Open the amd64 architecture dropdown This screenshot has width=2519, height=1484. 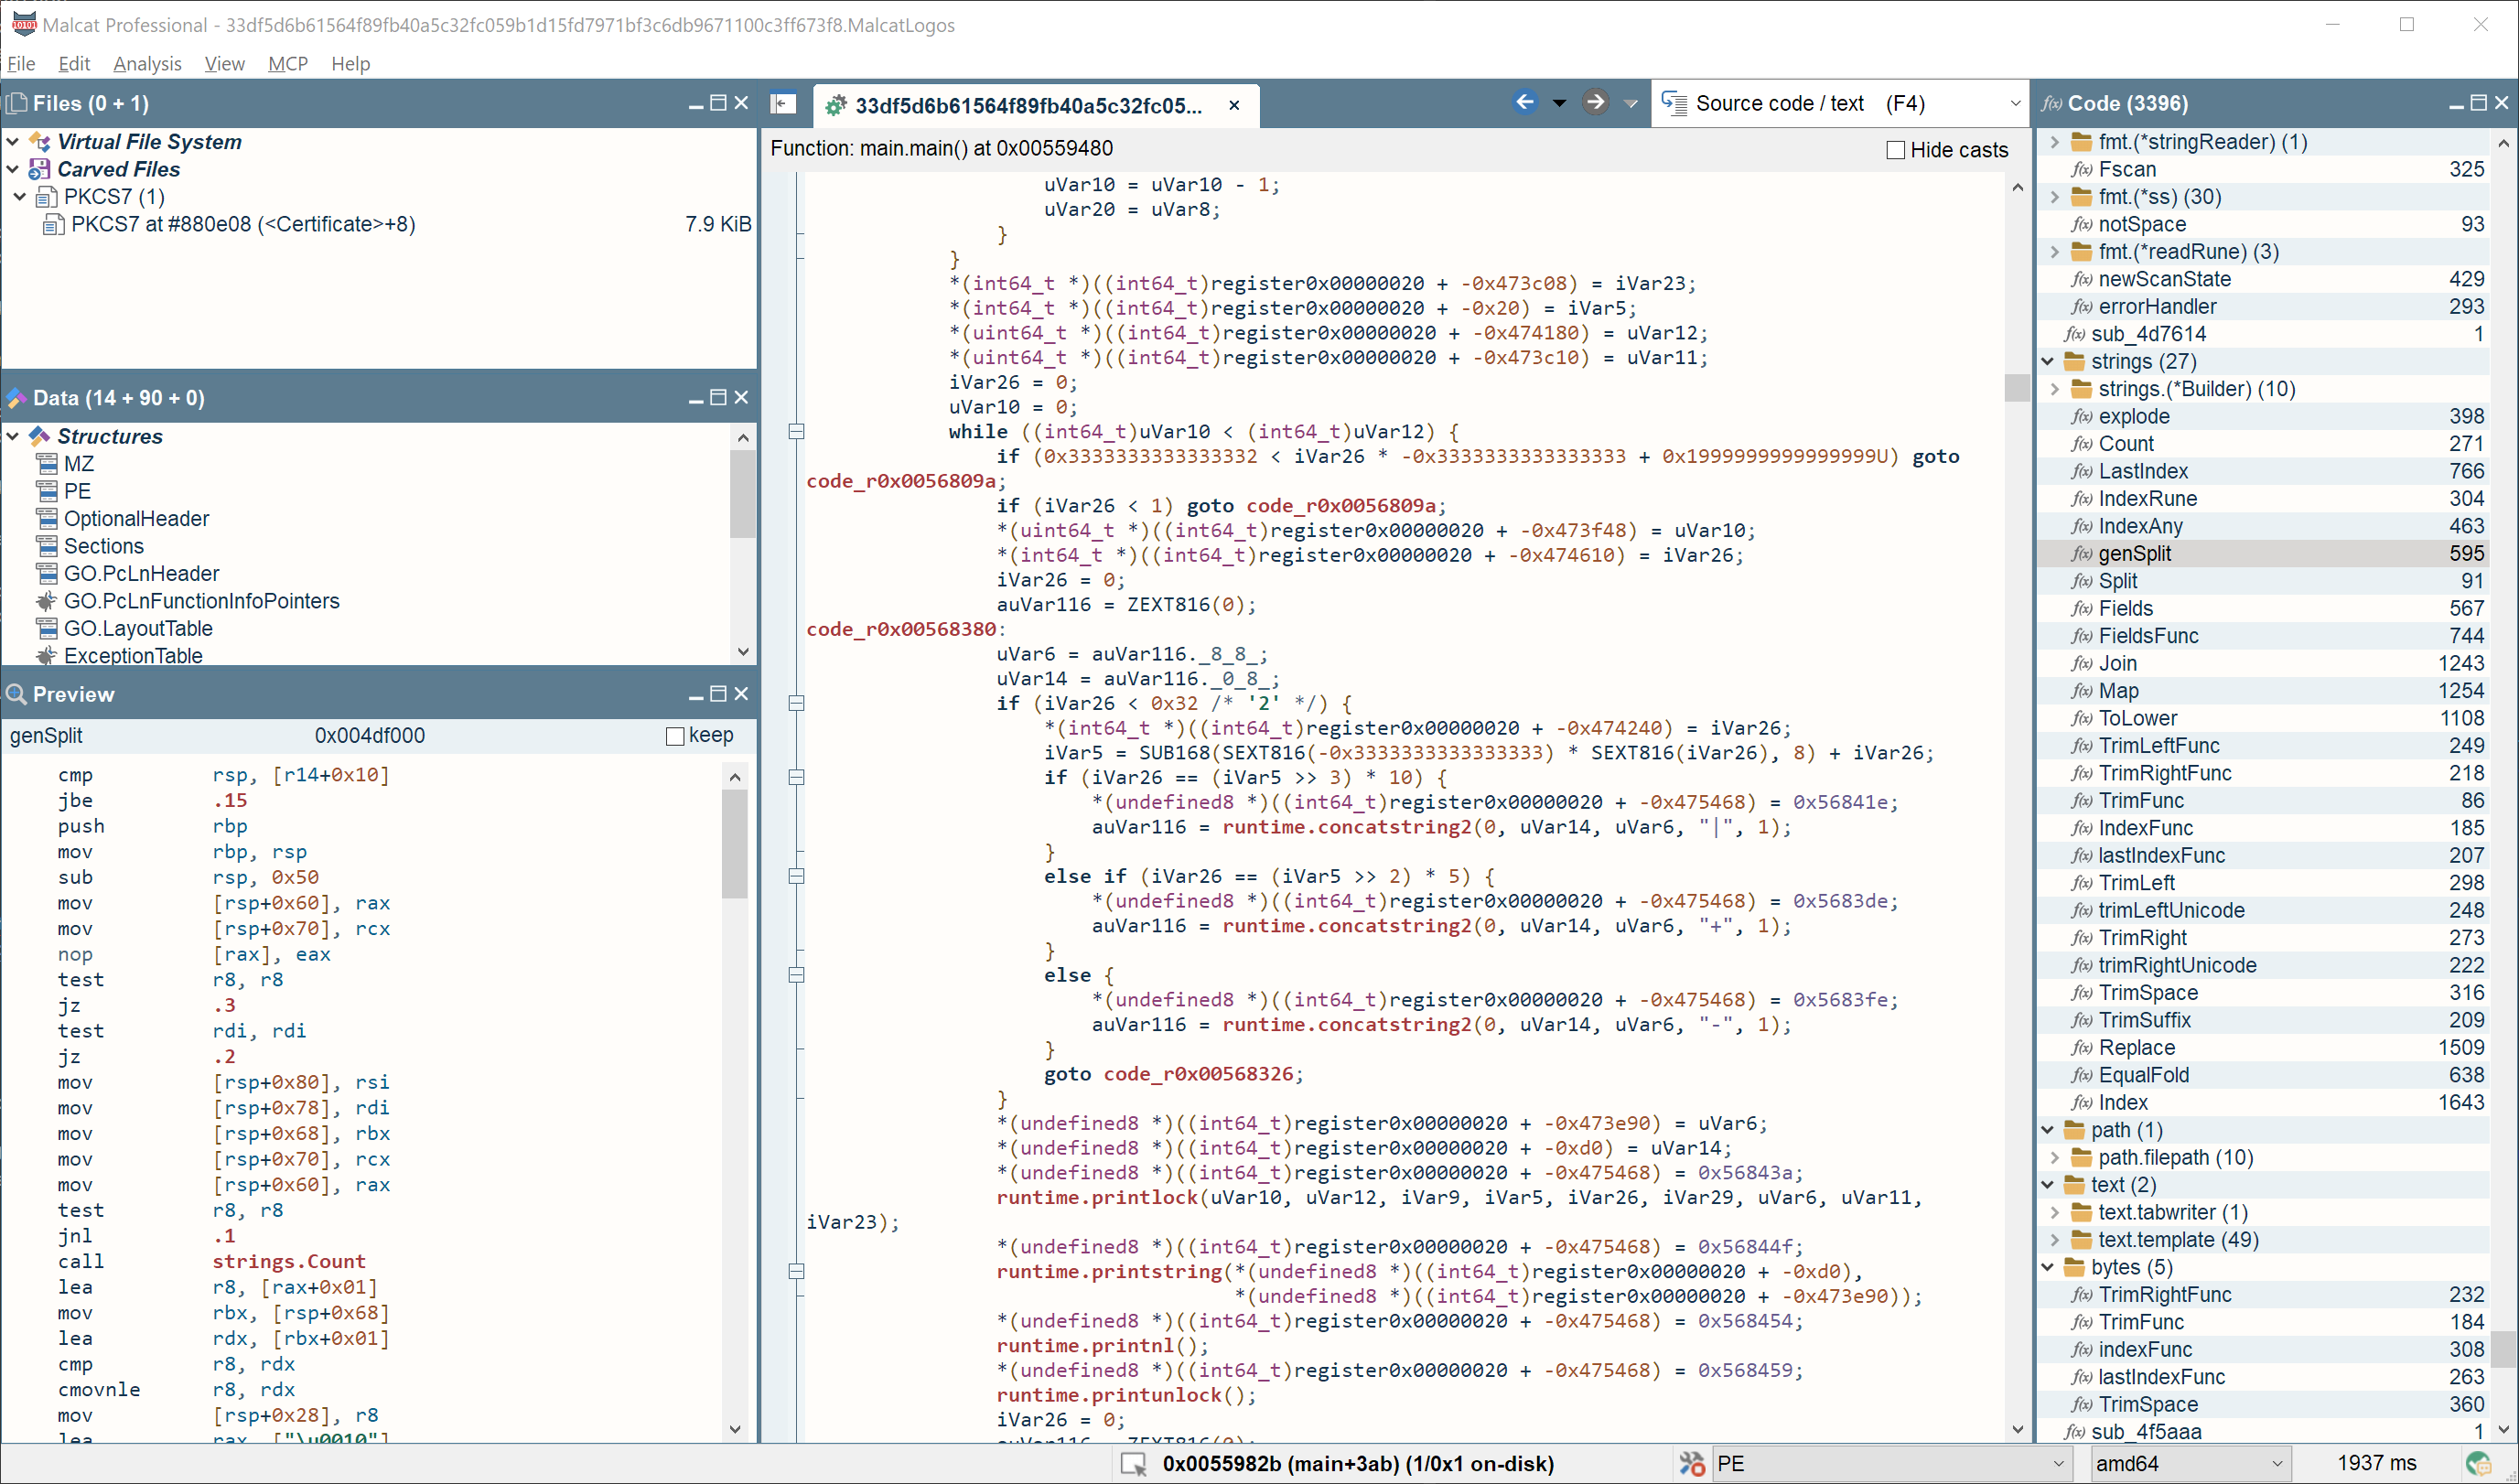(x=2190, y=1463)
